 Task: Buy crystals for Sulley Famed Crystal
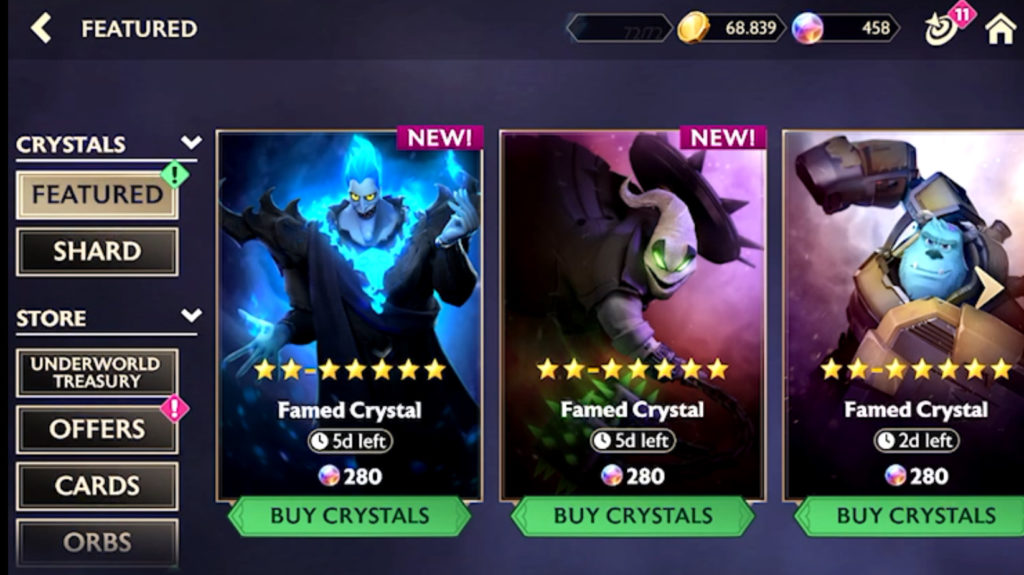[914, 516]
